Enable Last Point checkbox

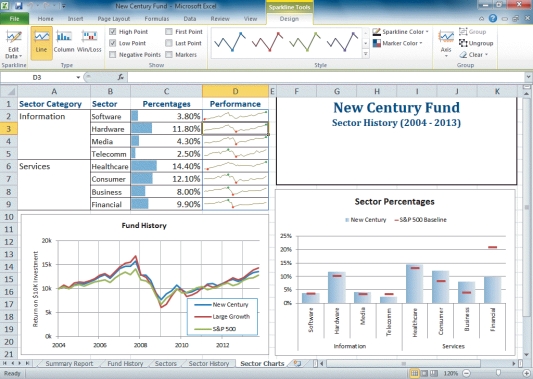[169, 43]
